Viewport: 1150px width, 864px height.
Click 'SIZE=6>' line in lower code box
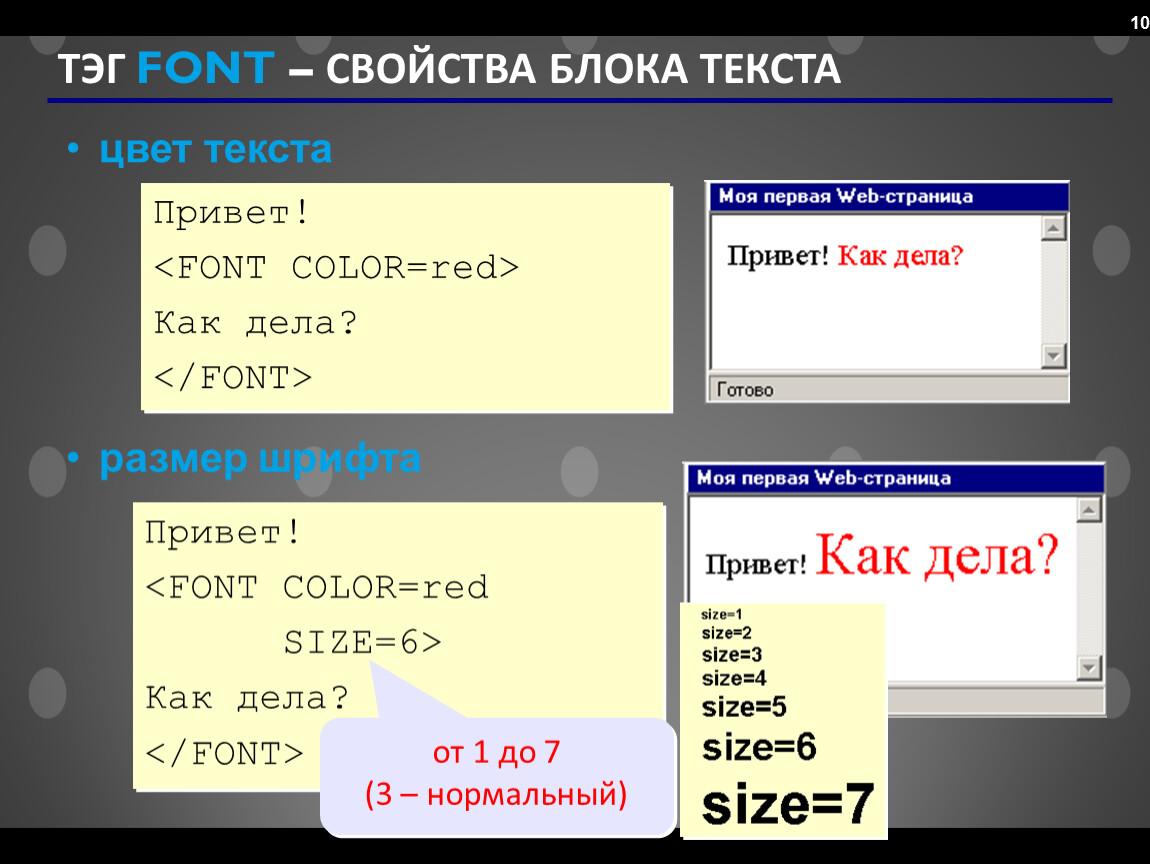[362, 642]
